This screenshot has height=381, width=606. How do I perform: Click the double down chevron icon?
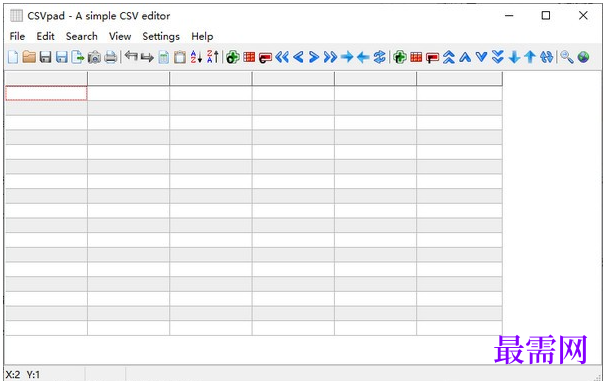tap(498, 57)
